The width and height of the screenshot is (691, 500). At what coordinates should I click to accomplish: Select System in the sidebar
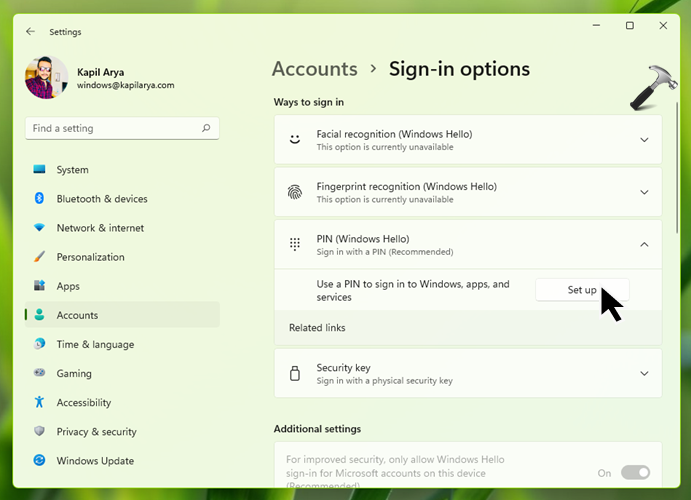tap(72, 170)
